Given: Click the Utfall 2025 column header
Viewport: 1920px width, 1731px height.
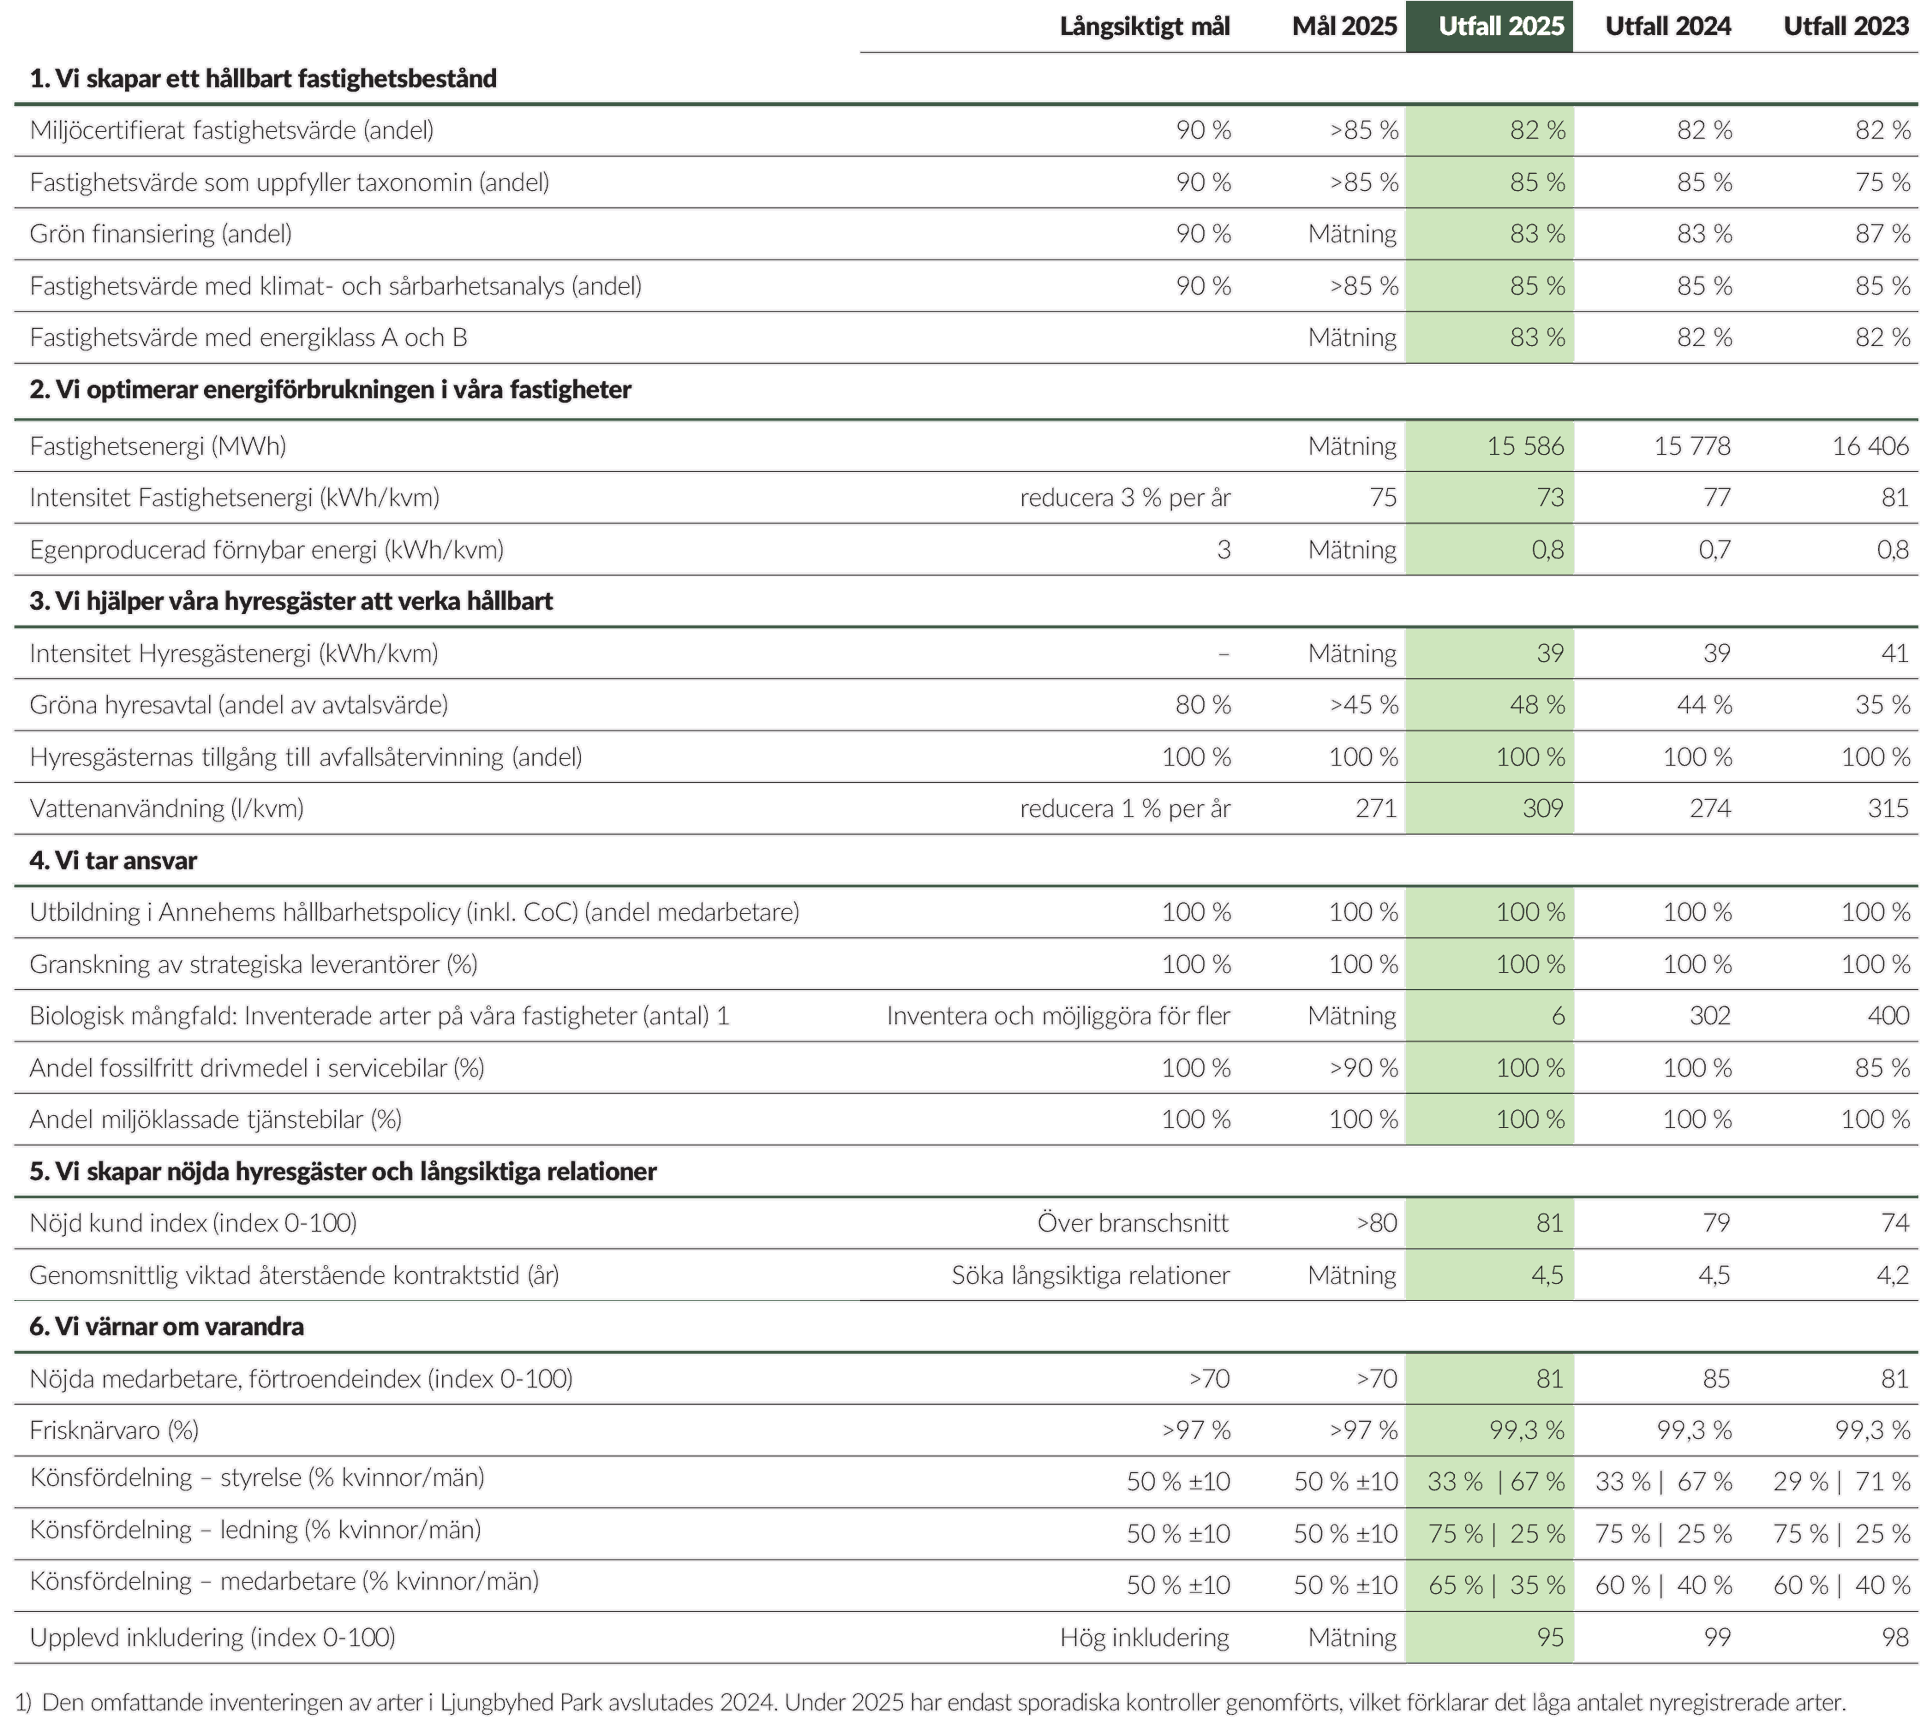Looking at the screenshot, I should [x=1500, y=26].
